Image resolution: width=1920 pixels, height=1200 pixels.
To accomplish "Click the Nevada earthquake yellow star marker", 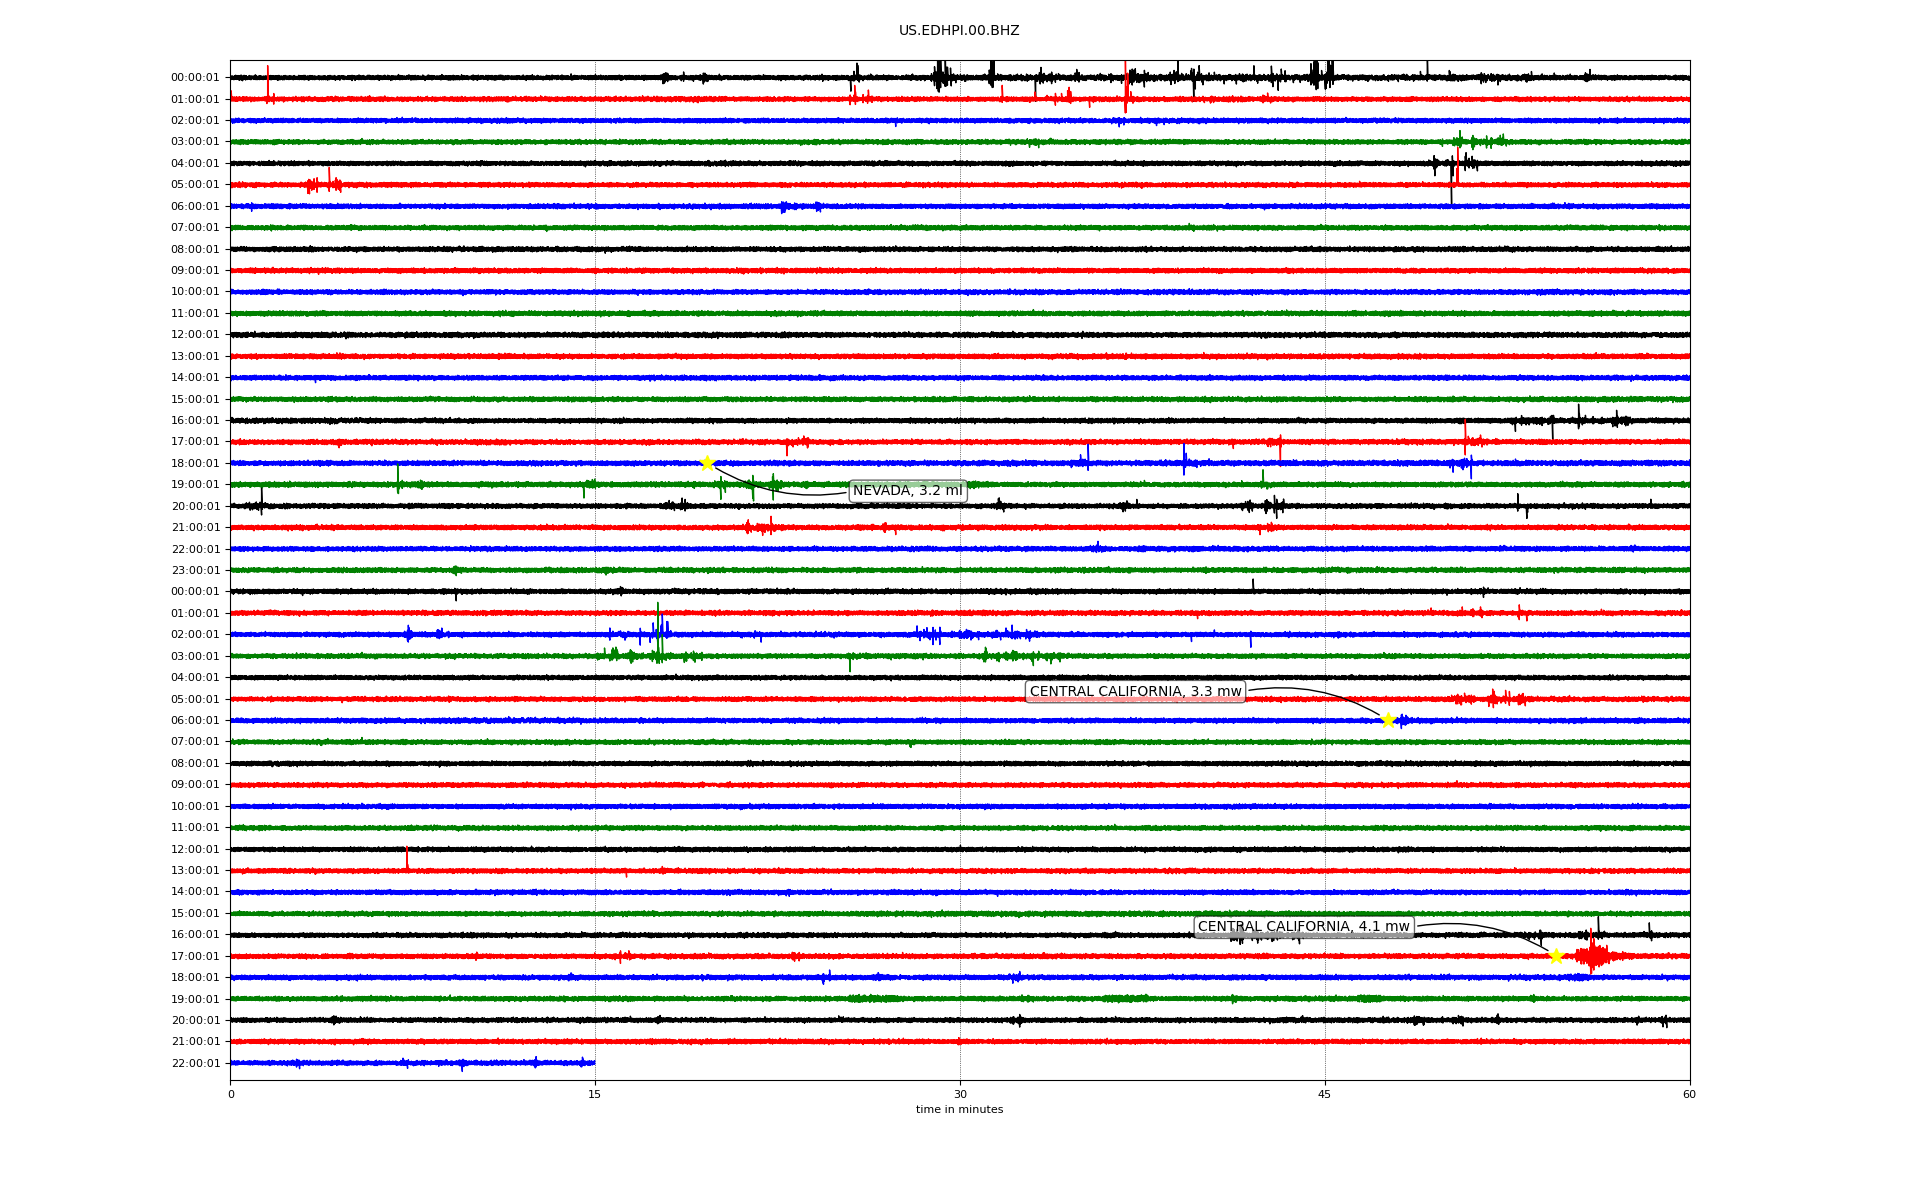I will [x=707, y=463].
